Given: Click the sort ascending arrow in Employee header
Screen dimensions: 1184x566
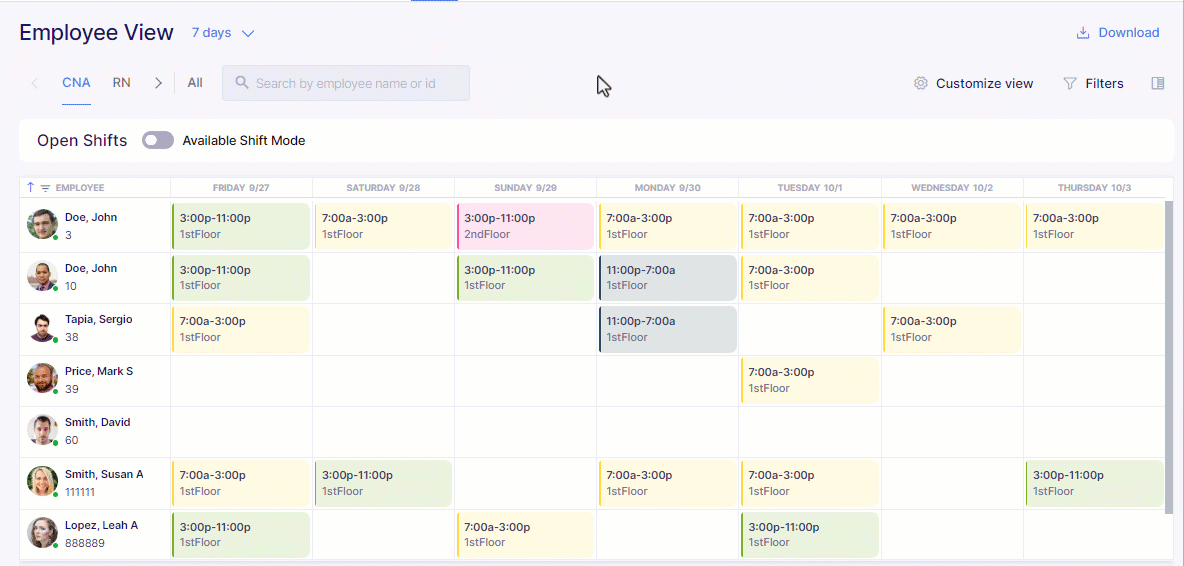Looking at the screenshot, I should (x=31, y=187).
